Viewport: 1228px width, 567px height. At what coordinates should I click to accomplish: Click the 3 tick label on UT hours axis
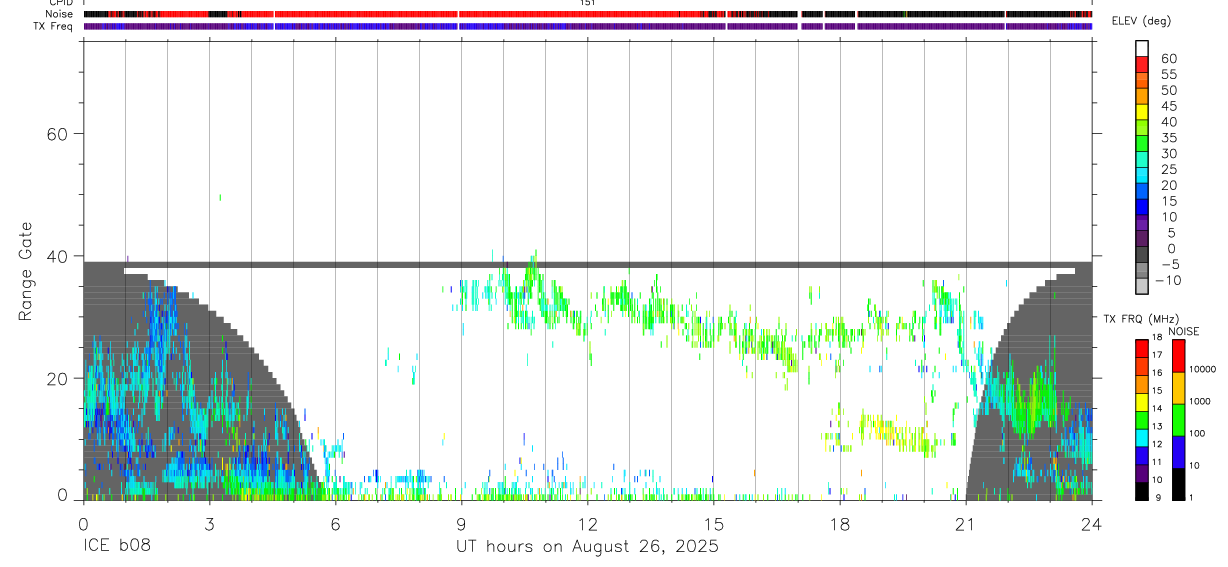tap(209, 524)
